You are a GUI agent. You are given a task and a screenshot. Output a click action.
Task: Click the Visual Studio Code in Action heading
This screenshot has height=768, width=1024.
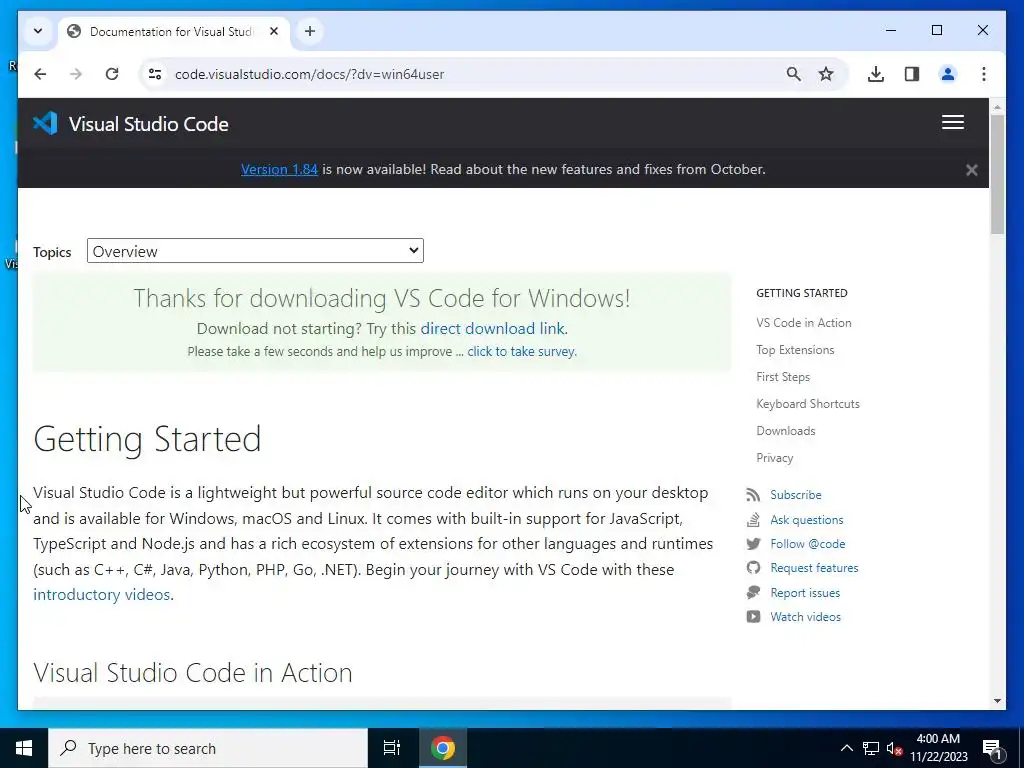(193, 673)
